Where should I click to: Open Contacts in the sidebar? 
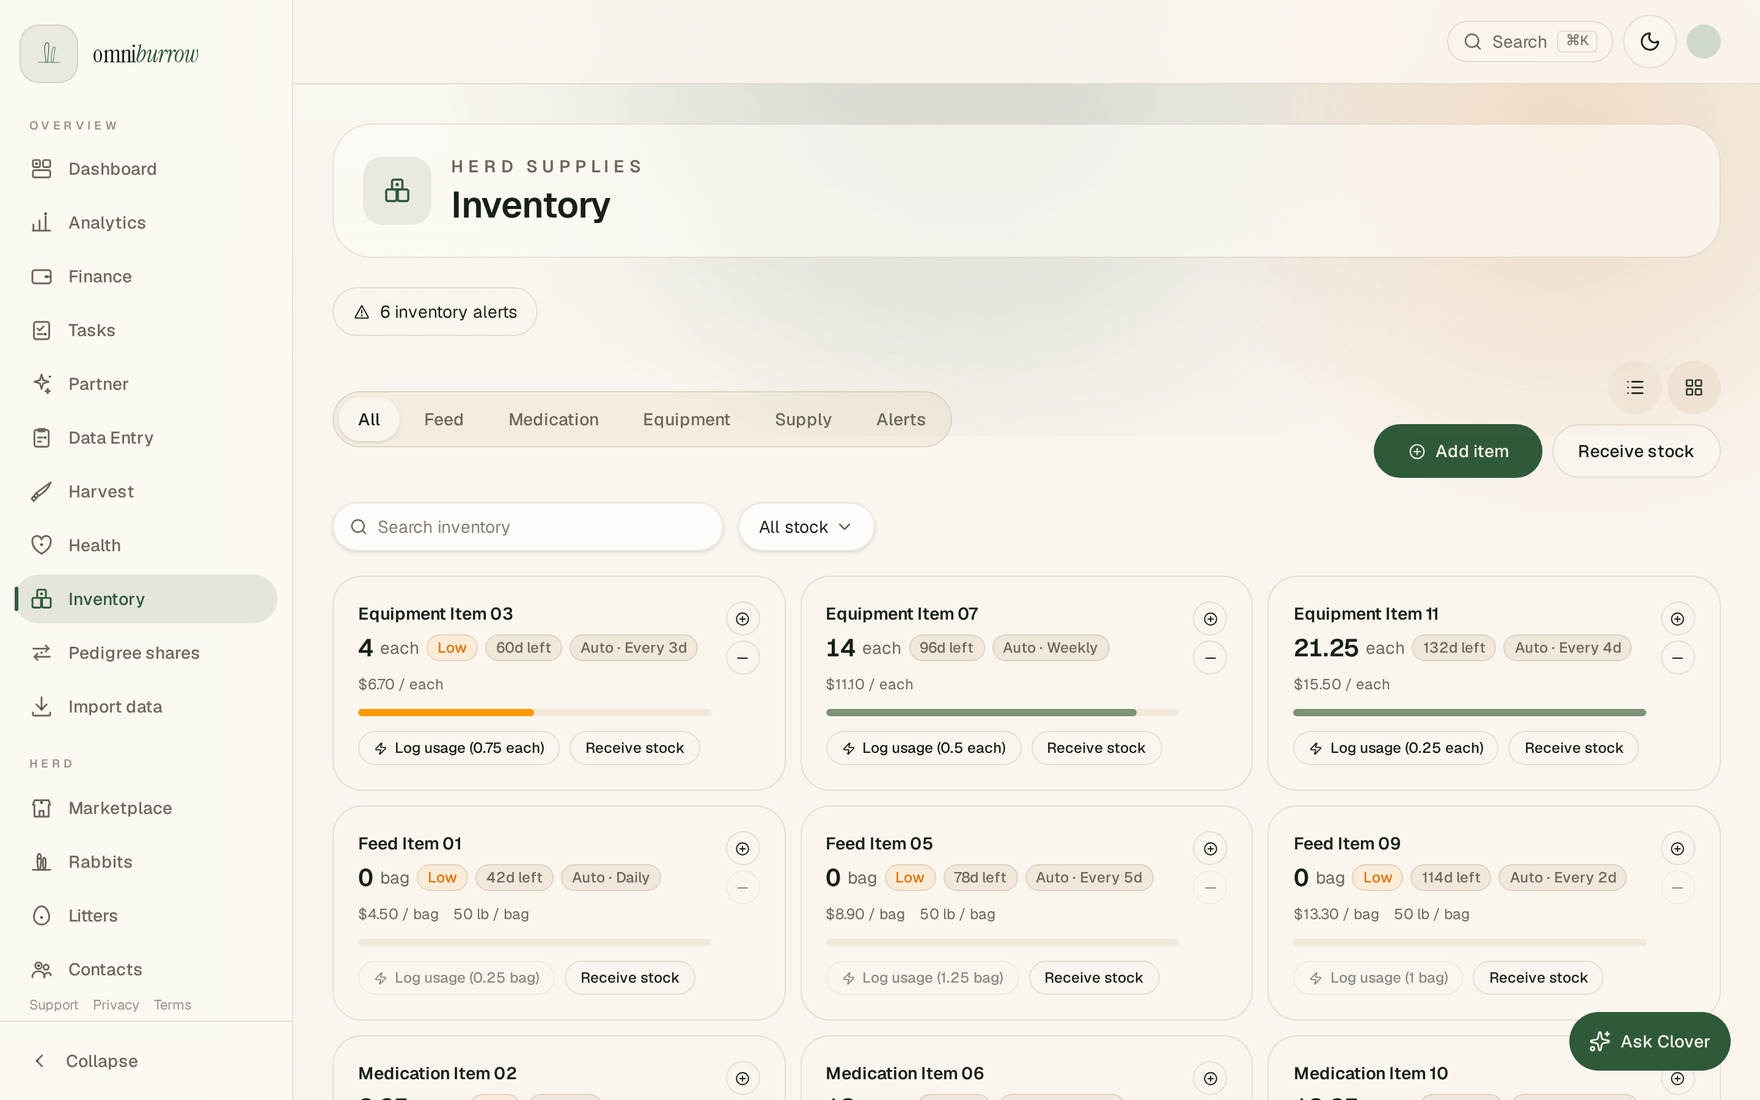click(x=146, y=970)
